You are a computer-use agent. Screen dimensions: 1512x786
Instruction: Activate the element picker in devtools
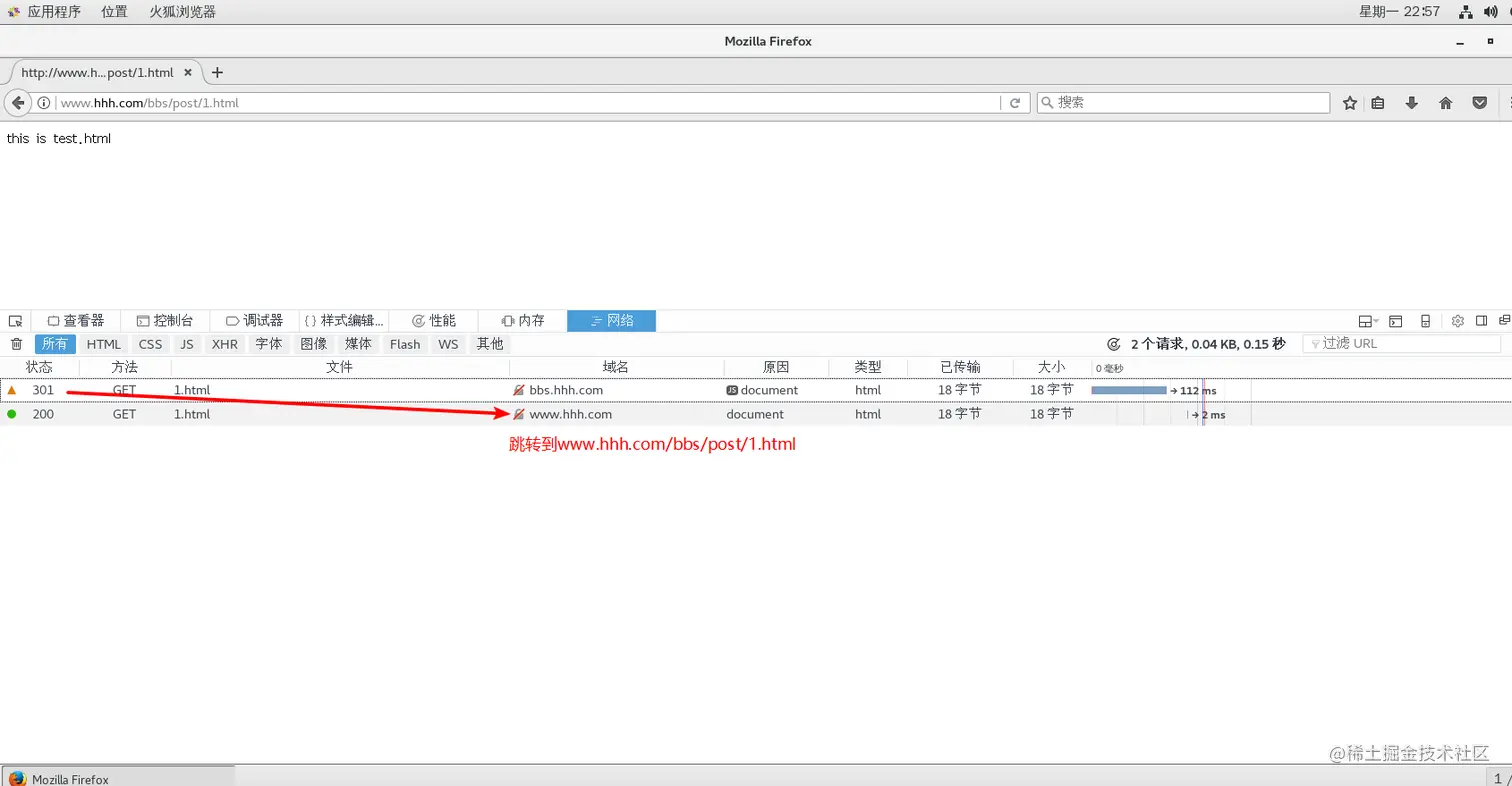15,321
